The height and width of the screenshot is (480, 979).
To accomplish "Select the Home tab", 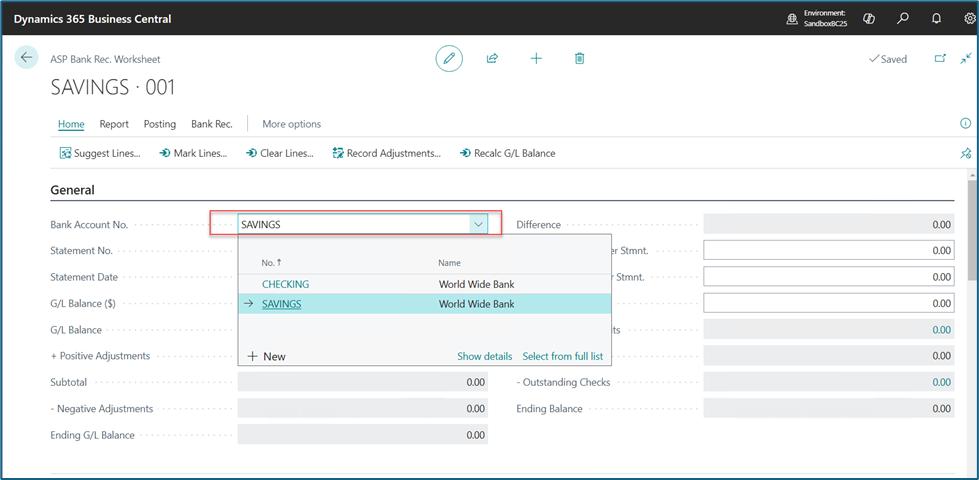I will pyautogui.click(x=71, y=124).
